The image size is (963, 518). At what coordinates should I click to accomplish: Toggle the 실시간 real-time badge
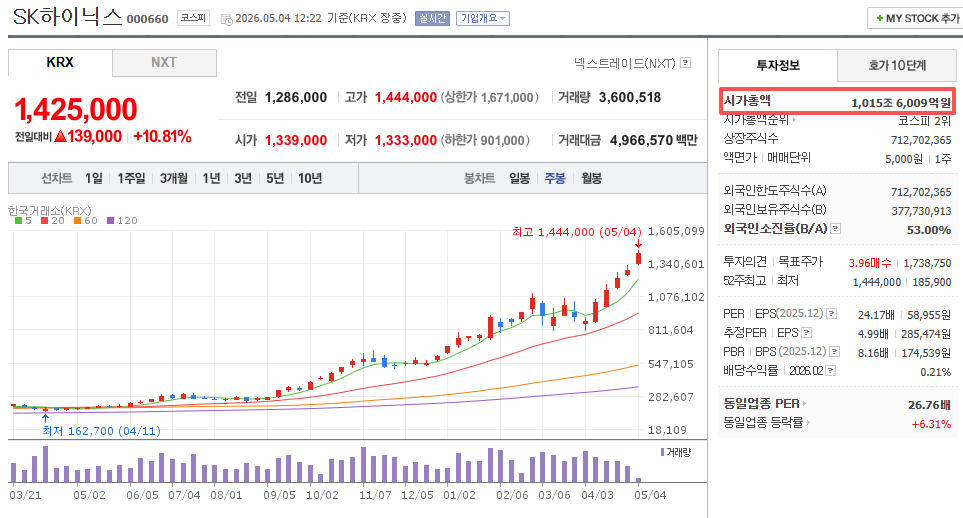(432, 18)
